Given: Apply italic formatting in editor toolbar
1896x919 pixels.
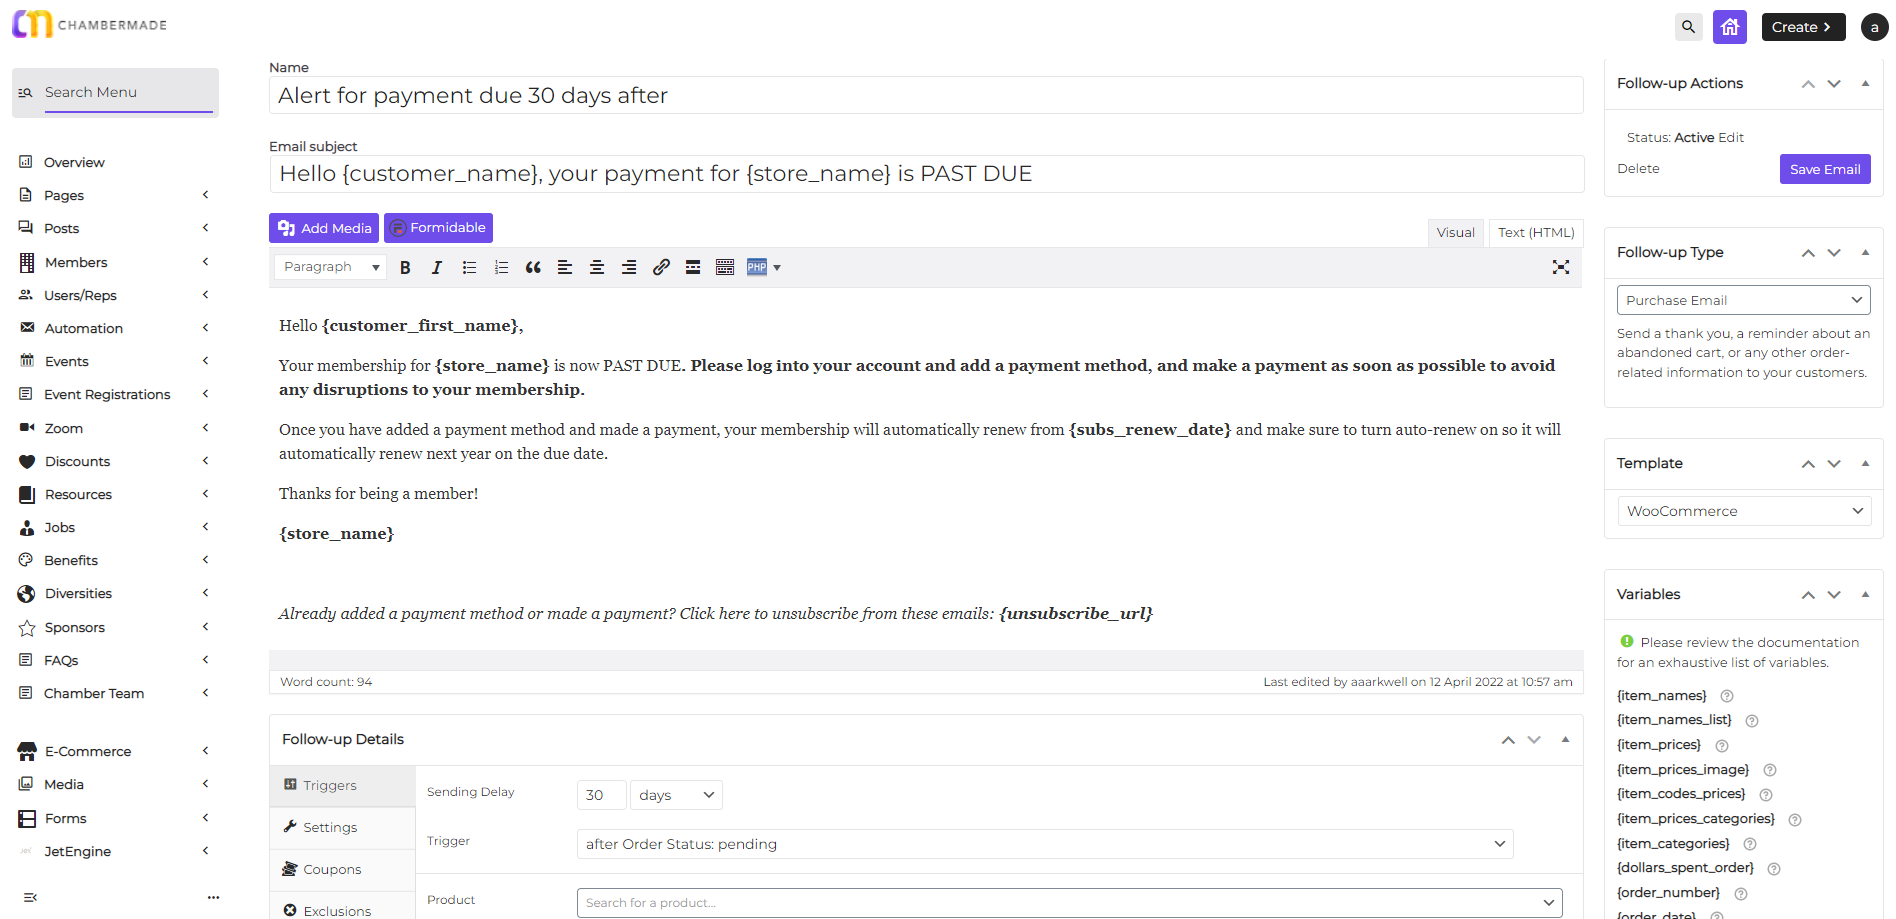Looking at the screenshot, I should [437, 267].
